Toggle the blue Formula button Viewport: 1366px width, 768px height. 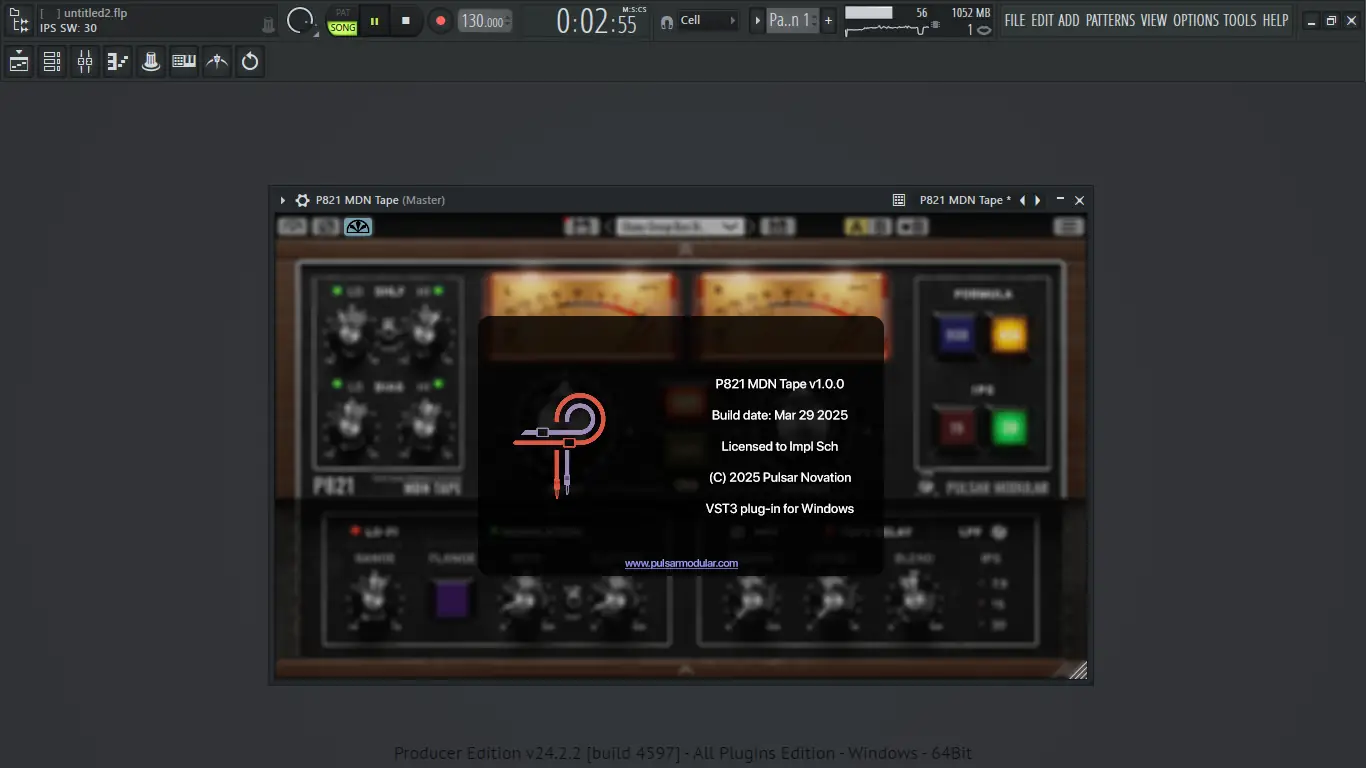click(956, 335)
